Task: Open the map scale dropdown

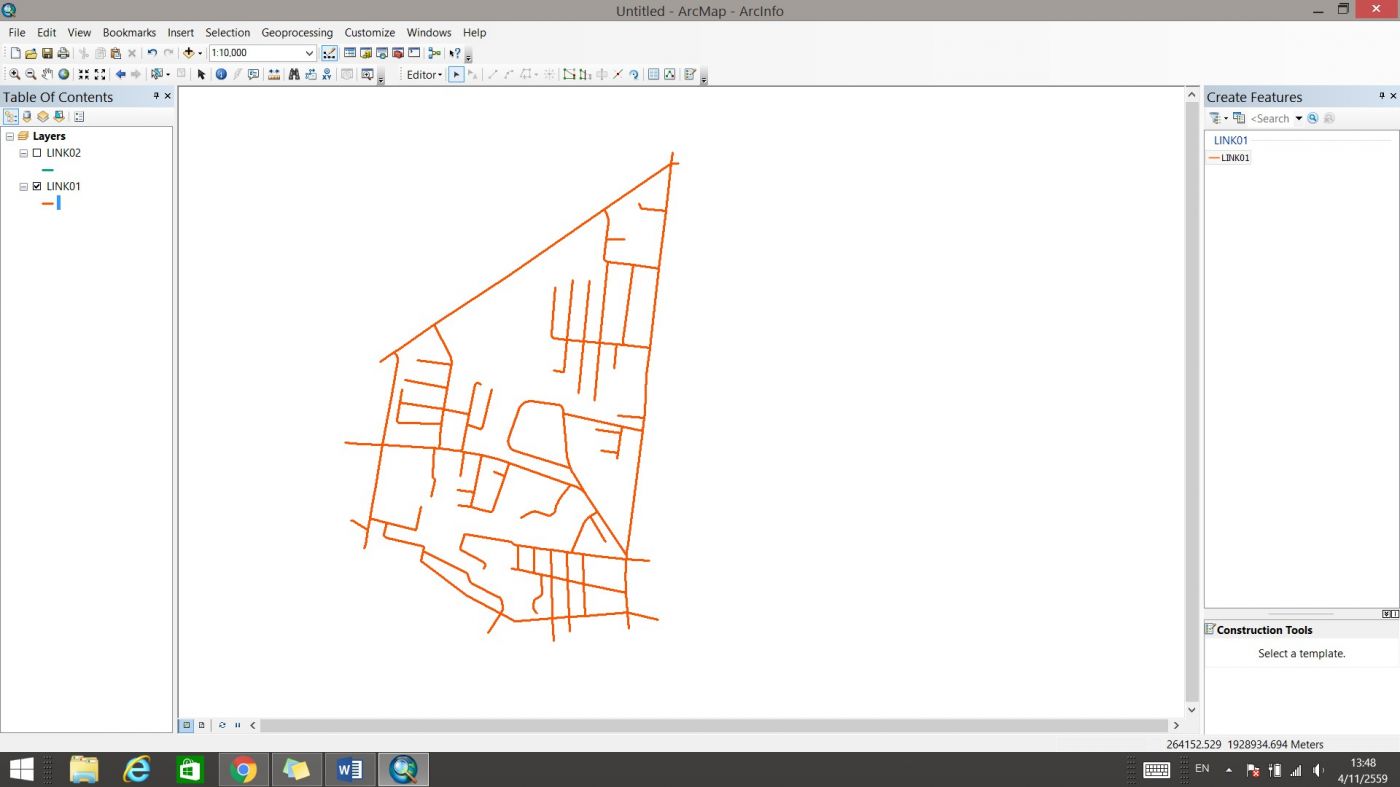Action: coord(309,53)
